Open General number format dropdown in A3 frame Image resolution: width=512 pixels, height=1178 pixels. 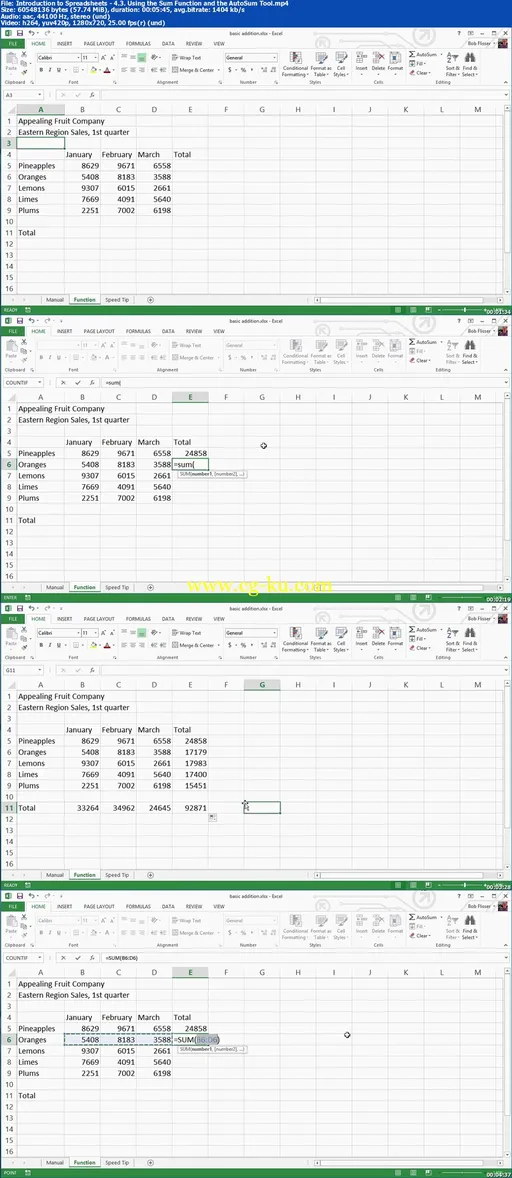pyautogui.click(x=274, y=58)
